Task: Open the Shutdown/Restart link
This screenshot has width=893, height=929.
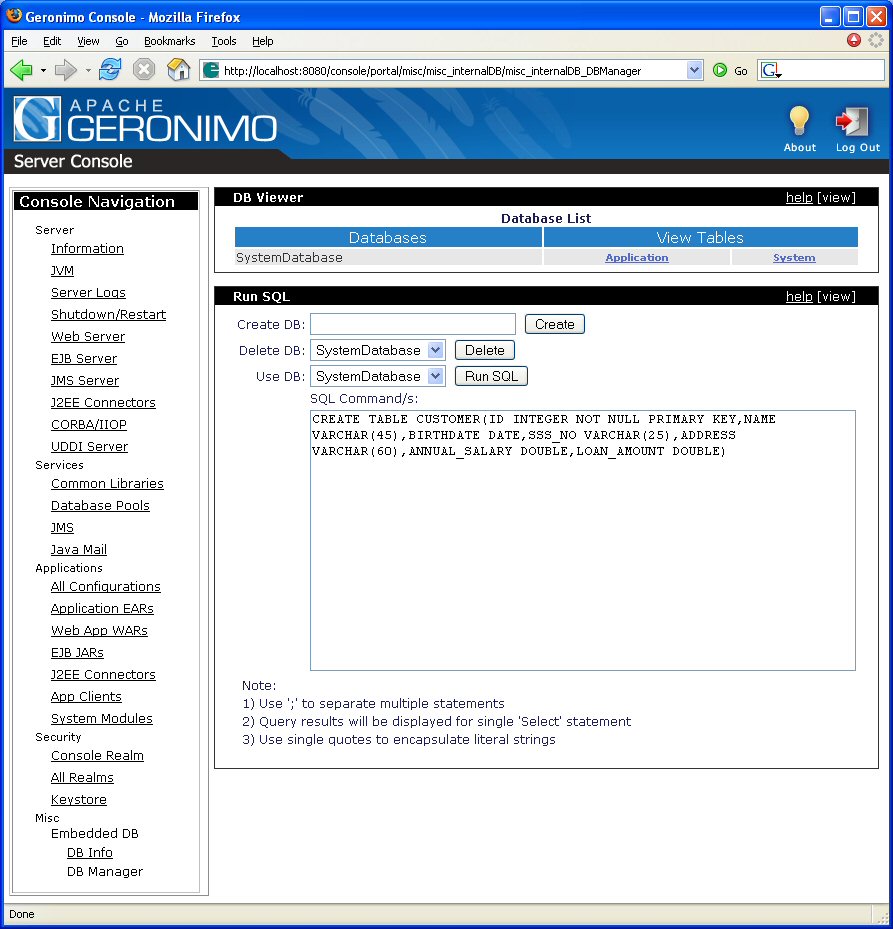Action: (108, 315)
